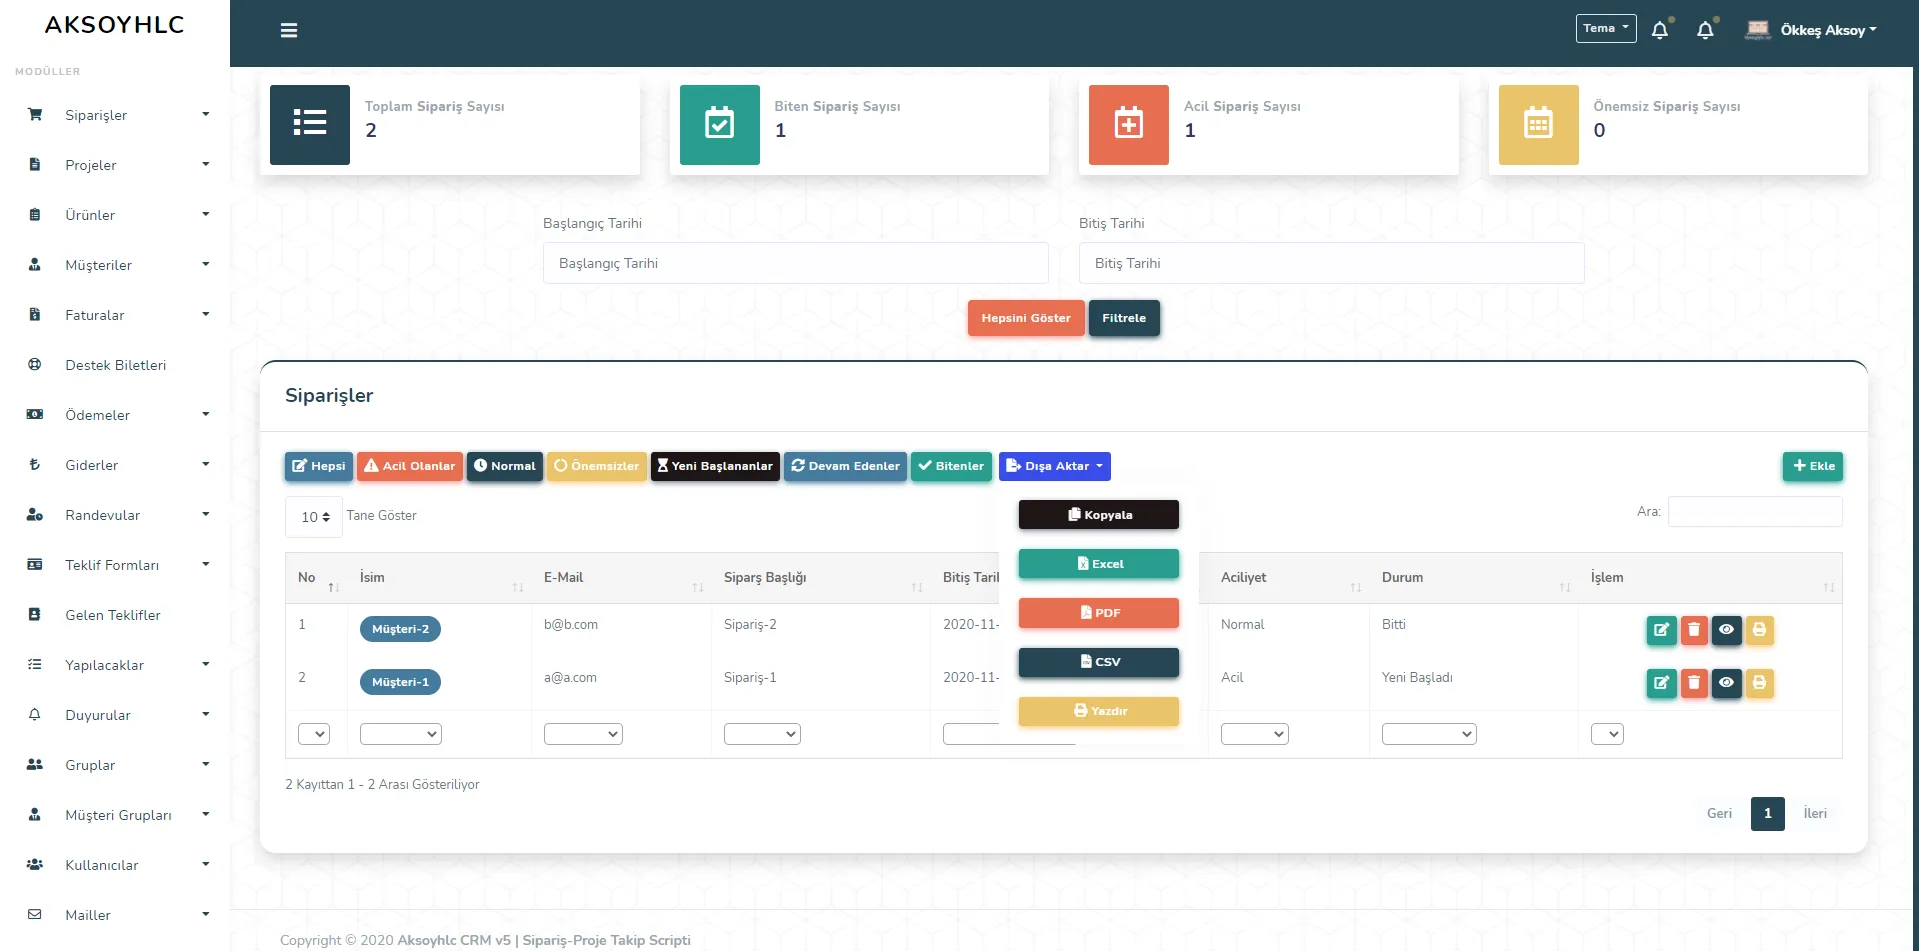Open the Tema dropdown

click(1606, 28)
